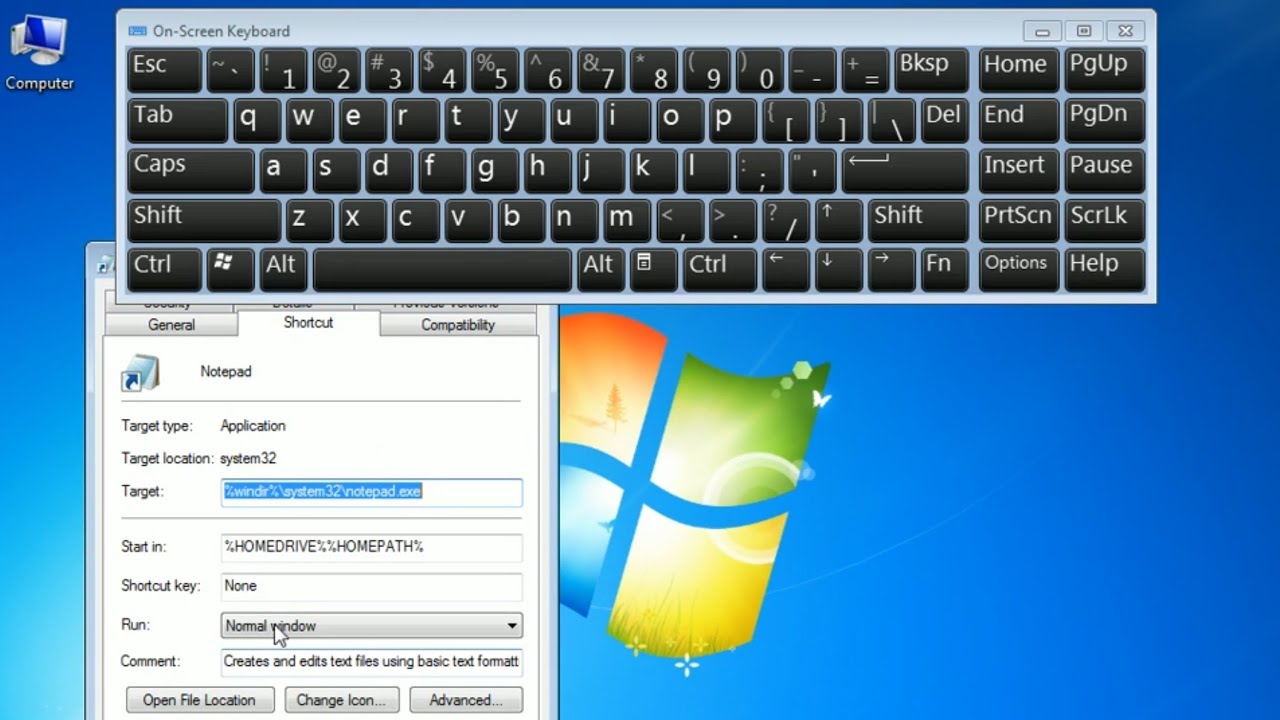Tap the letter m key
1280x720 pixels.
click(x=627, y=220)
